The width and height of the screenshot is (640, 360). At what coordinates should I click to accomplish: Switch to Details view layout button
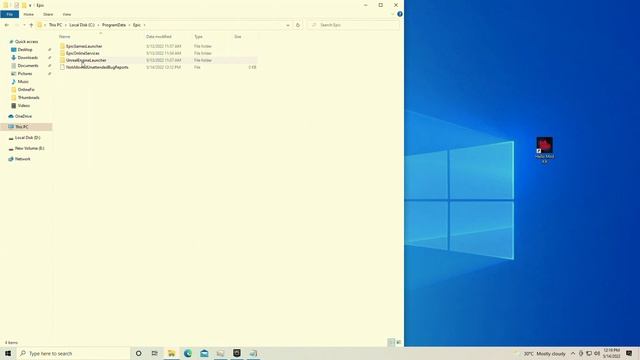(x=391, y=342)
